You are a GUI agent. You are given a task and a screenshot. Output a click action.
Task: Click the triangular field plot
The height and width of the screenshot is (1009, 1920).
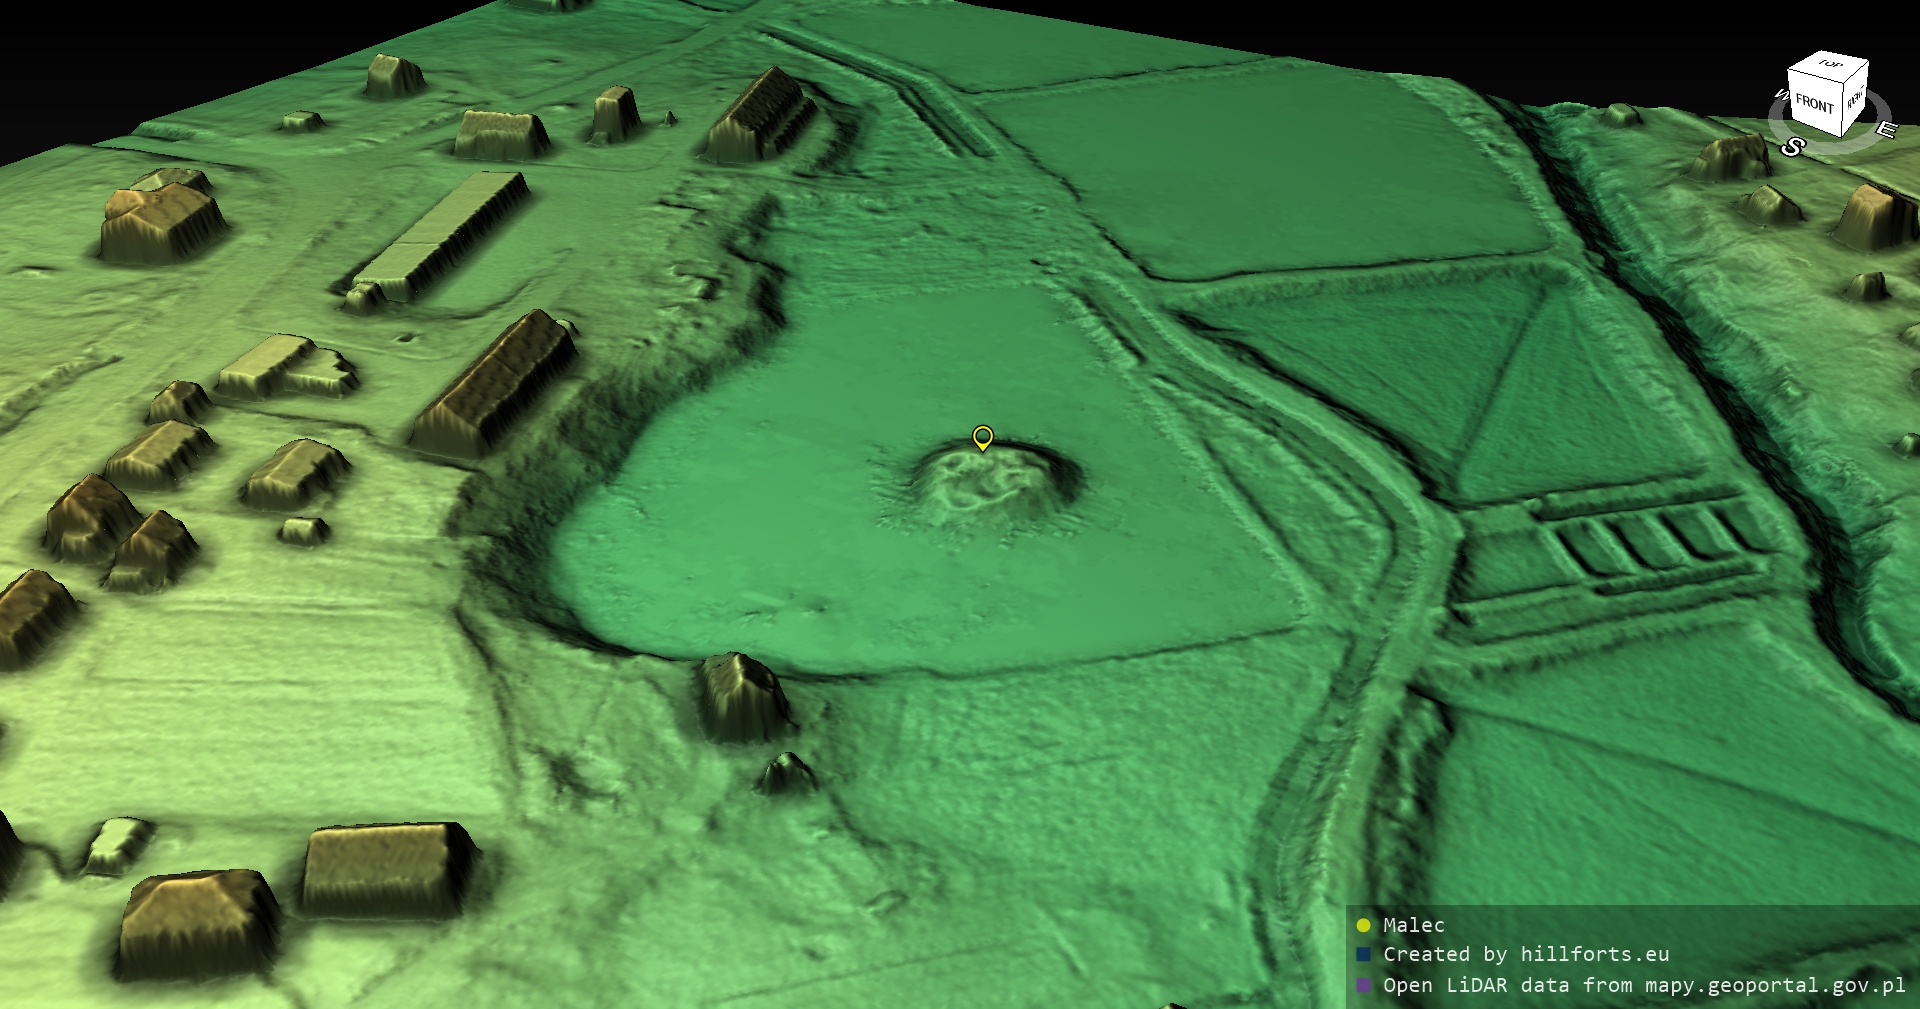click(x=1560, y=400)
